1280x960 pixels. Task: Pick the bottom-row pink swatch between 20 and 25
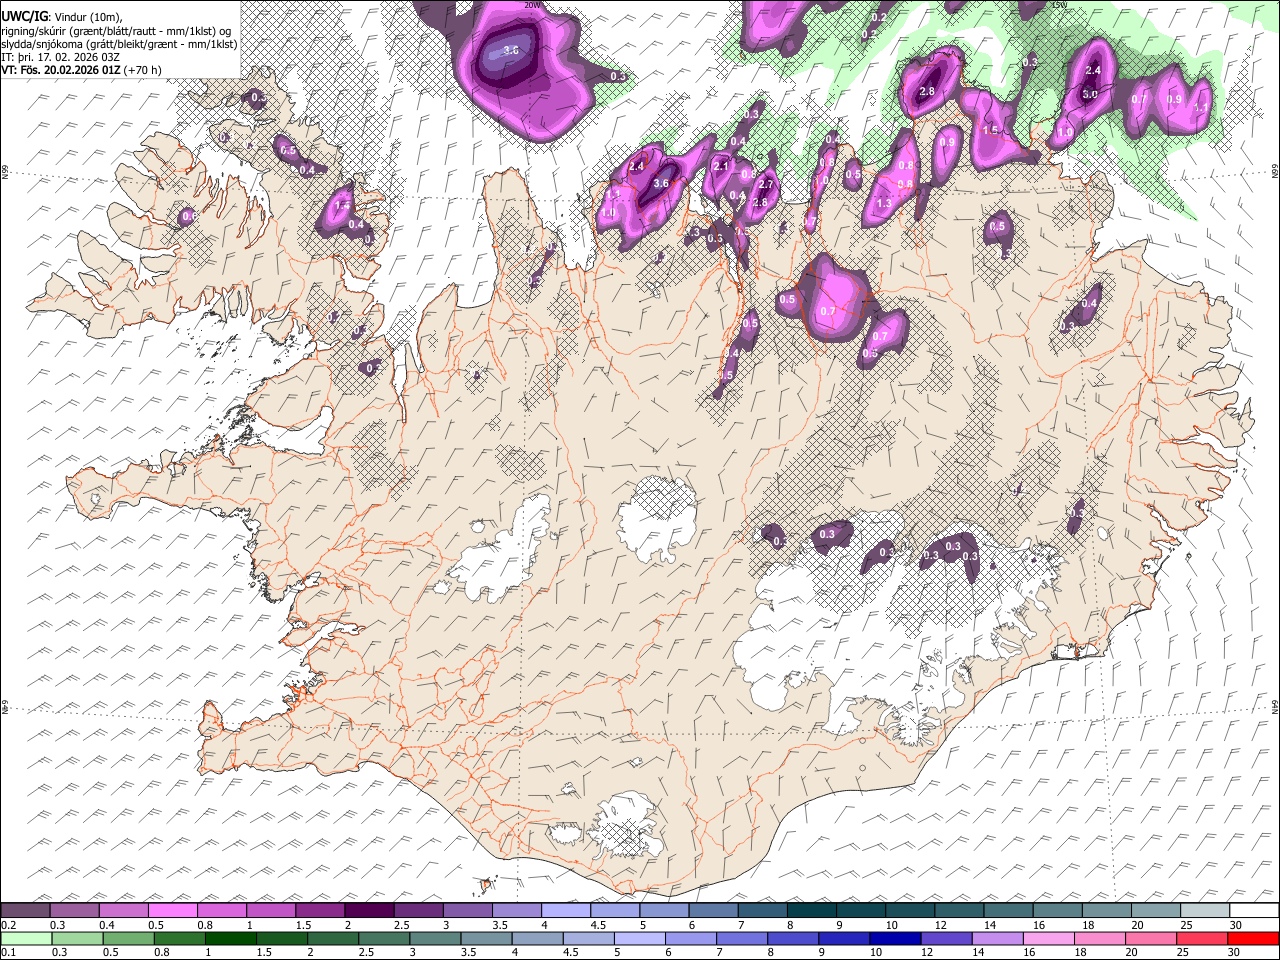pos(1151,938)
